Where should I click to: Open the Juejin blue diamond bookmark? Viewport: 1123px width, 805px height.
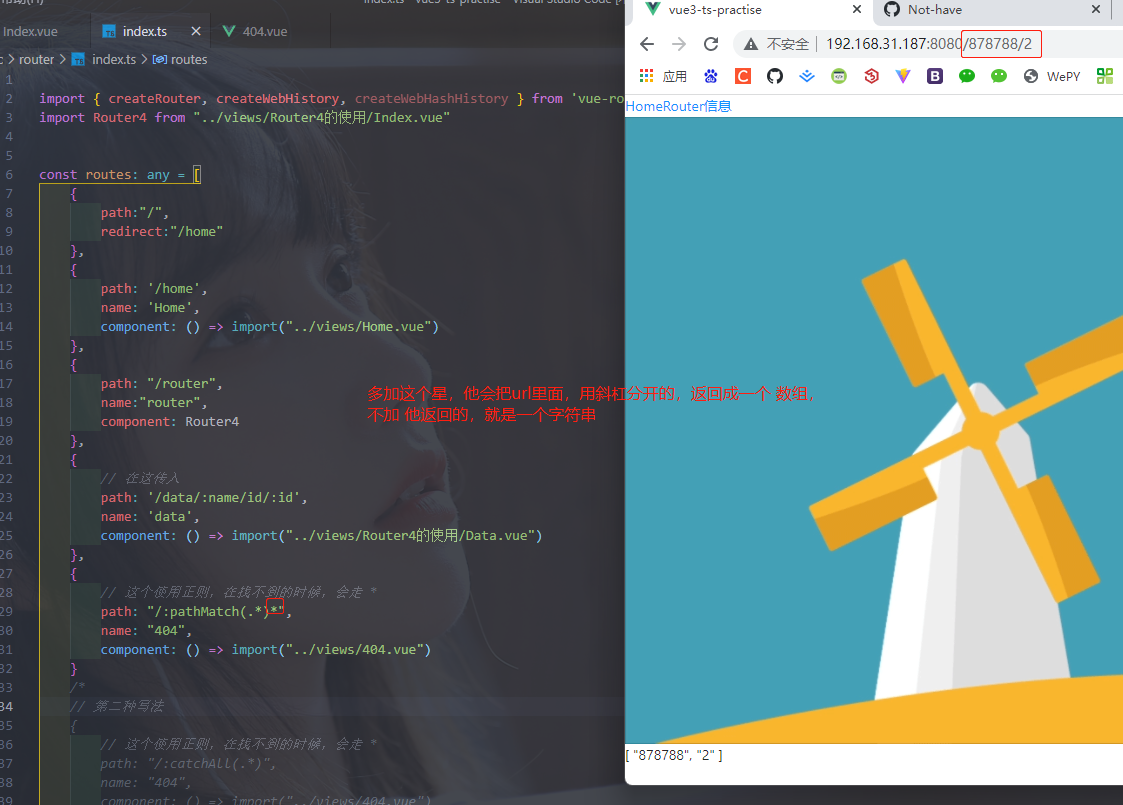pos(806,76)
